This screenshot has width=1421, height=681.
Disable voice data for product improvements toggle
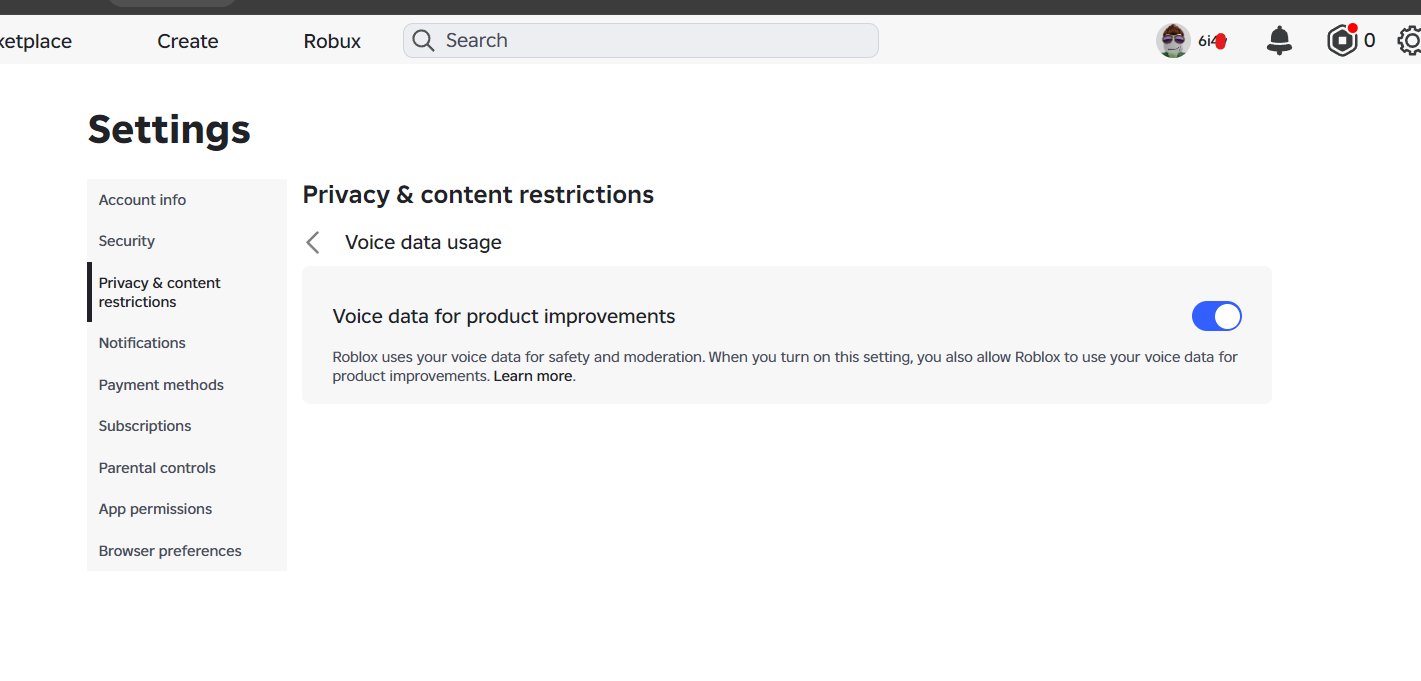(x=1217, y=317)
